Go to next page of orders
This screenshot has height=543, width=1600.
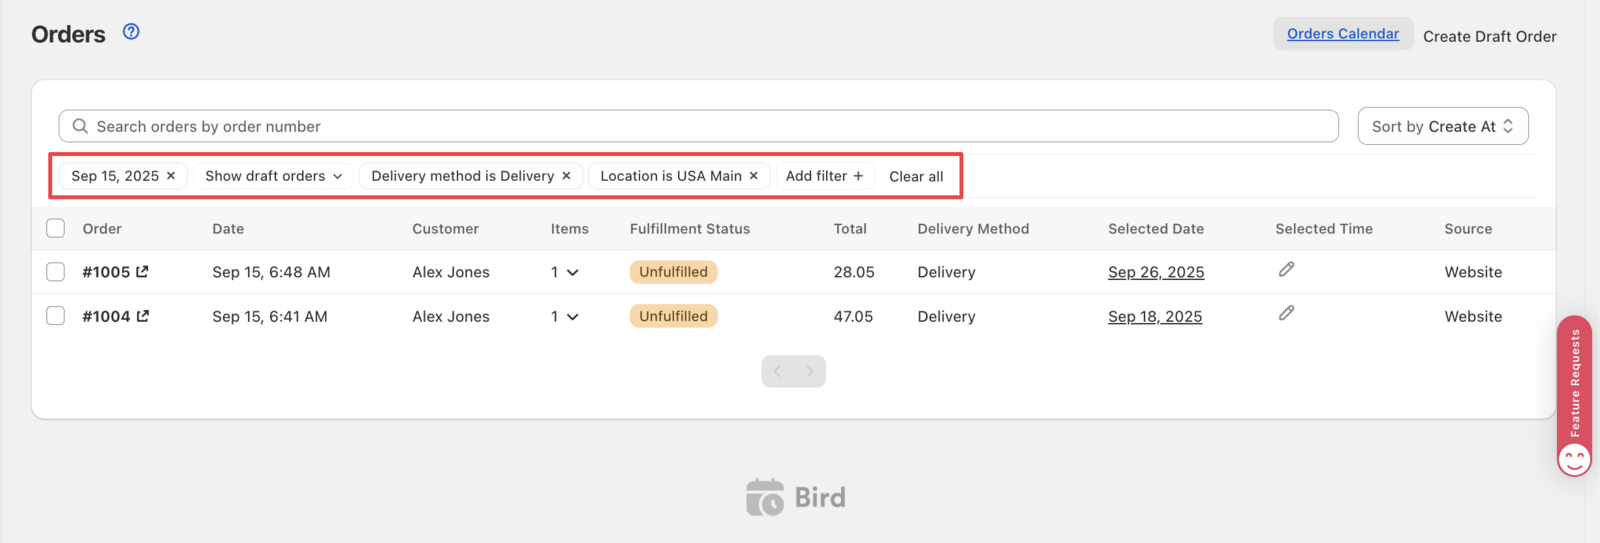810,371
